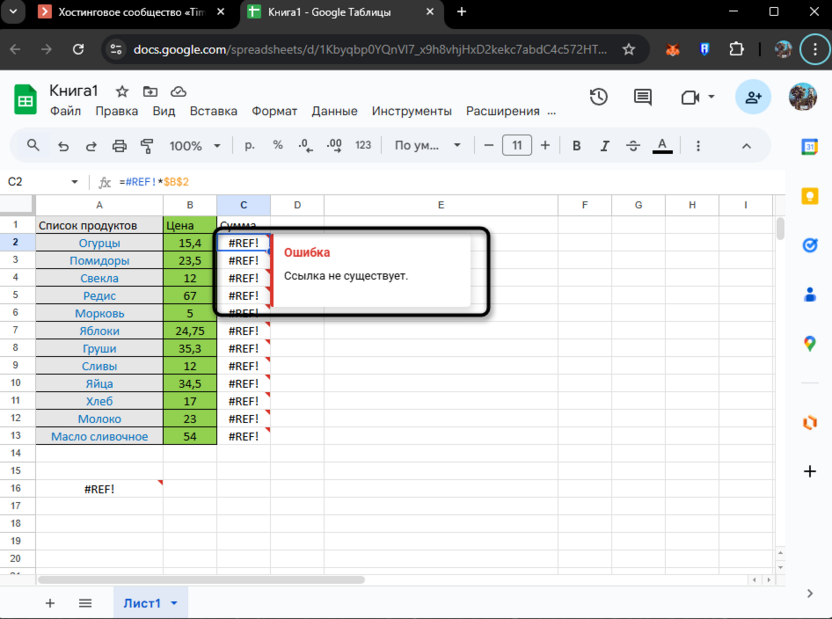Screen dimensions: 832x619
Task: Open version history clock icon
Action: point(599,97)
